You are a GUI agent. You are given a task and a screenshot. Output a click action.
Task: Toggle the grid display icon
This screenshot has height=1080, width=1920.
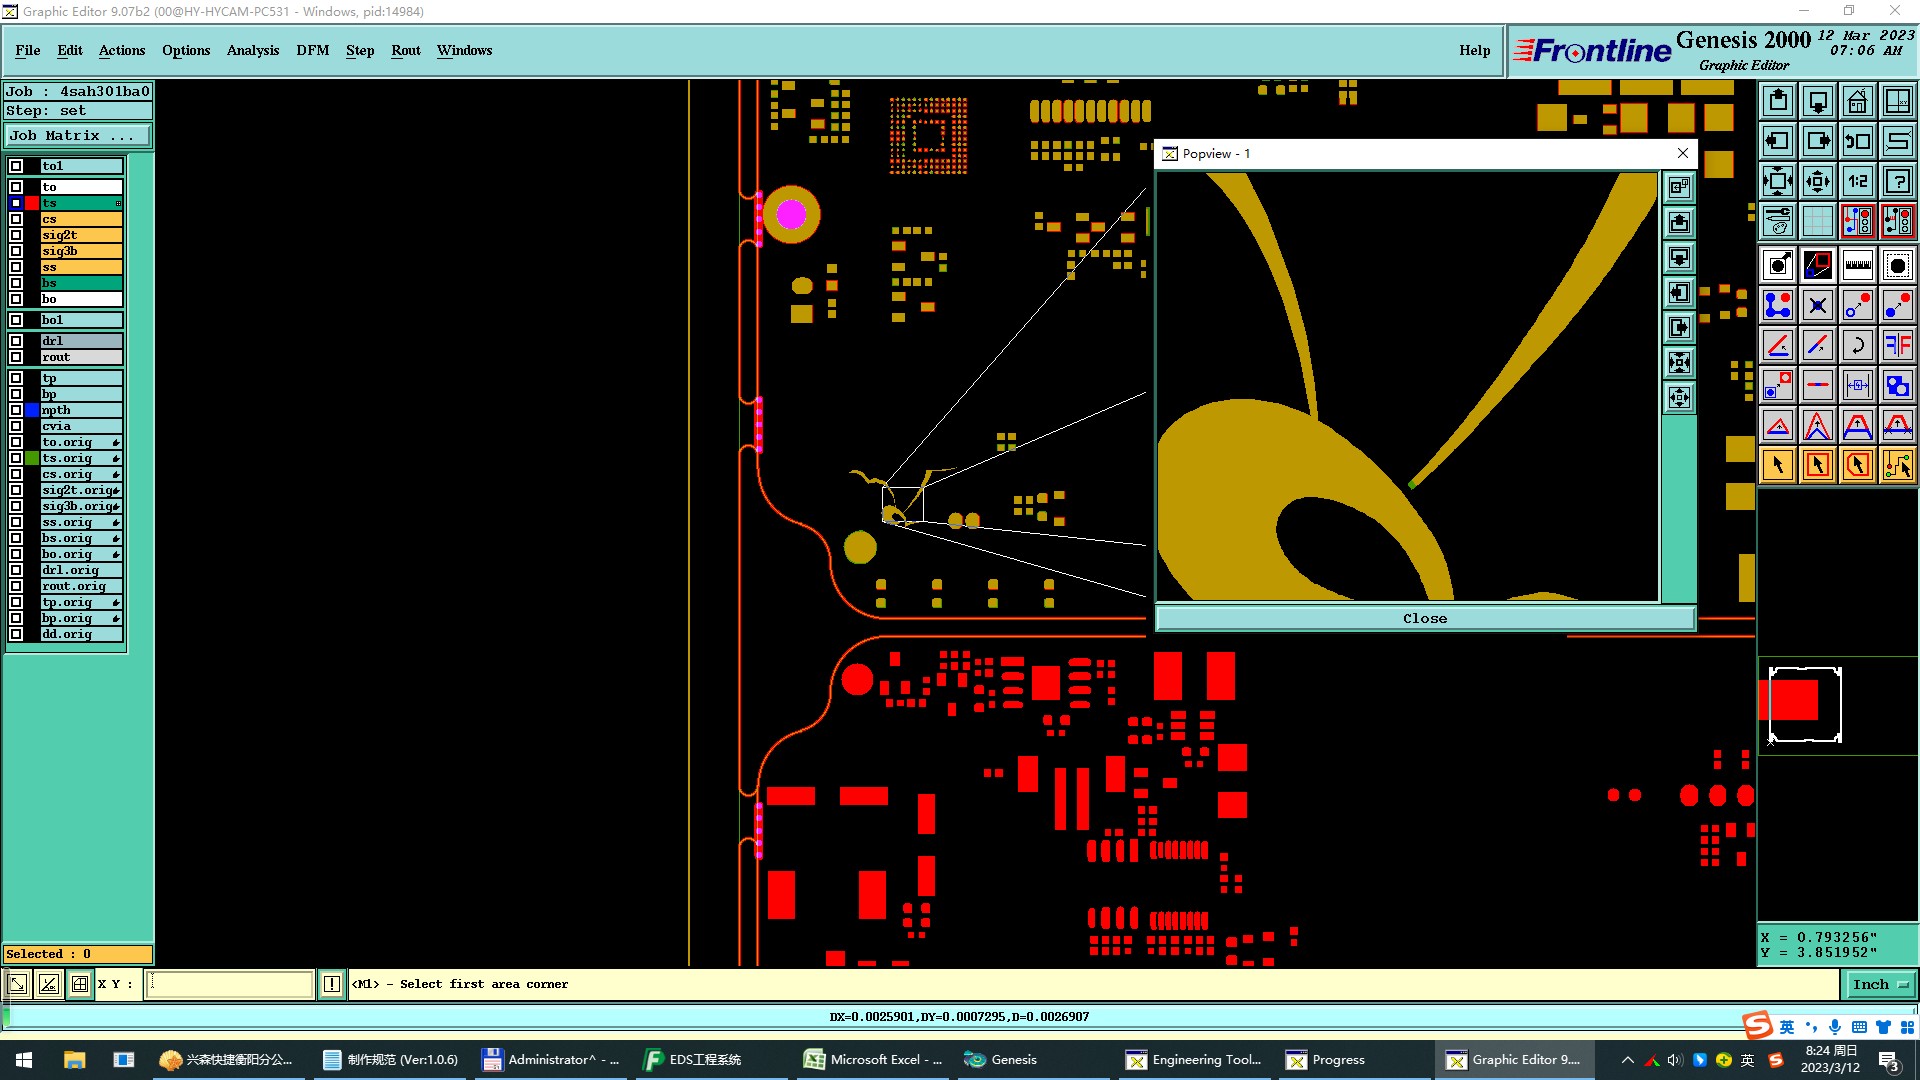tap(1817, 221)
